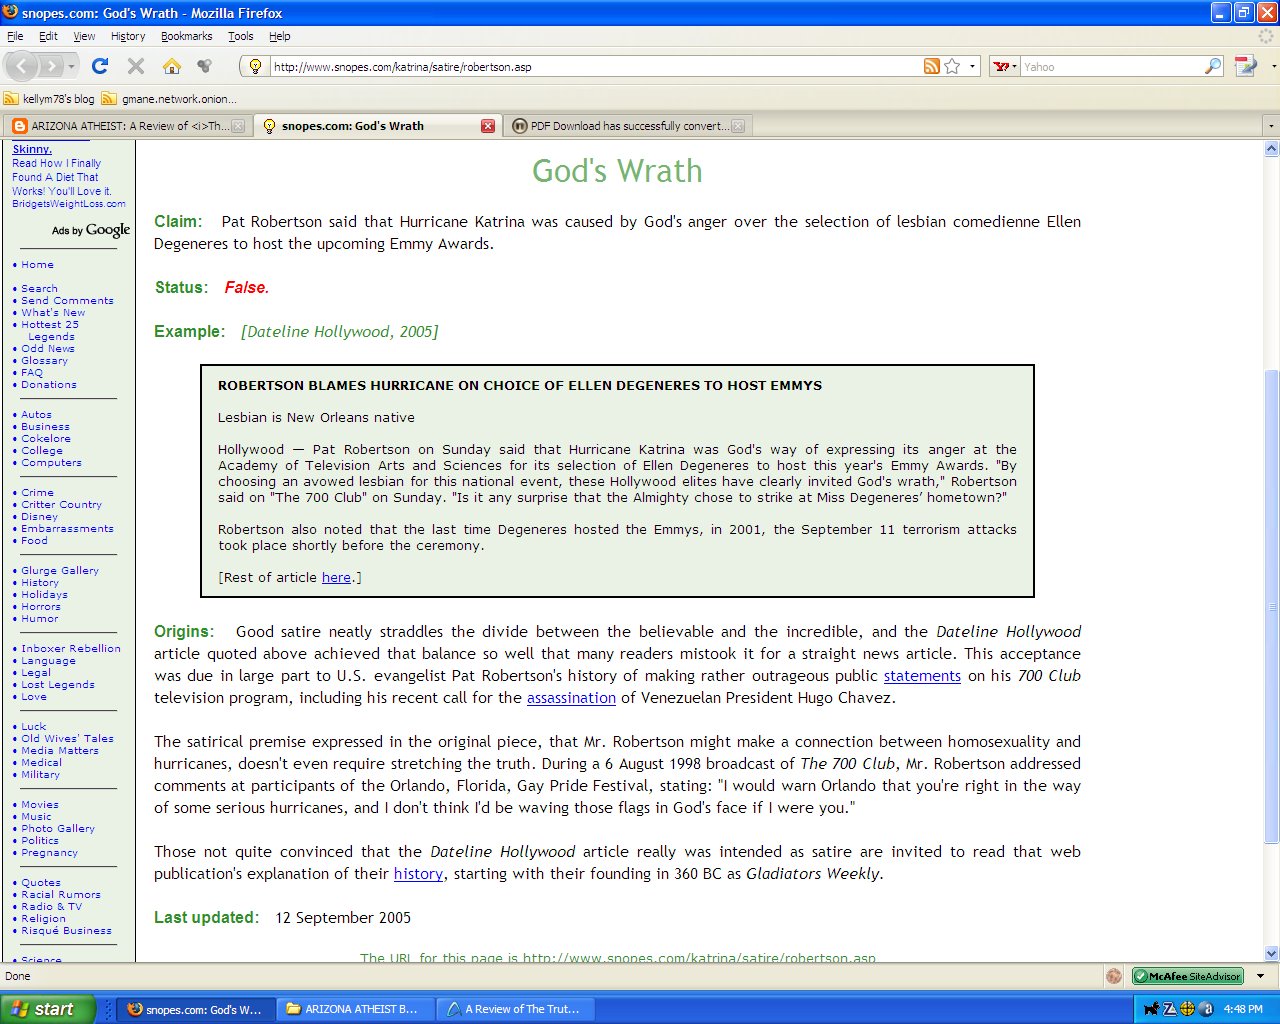This screenshot has width=1280, height=1024.
Task: Click the scrollbar down arrow
Action: [1271, 954]
